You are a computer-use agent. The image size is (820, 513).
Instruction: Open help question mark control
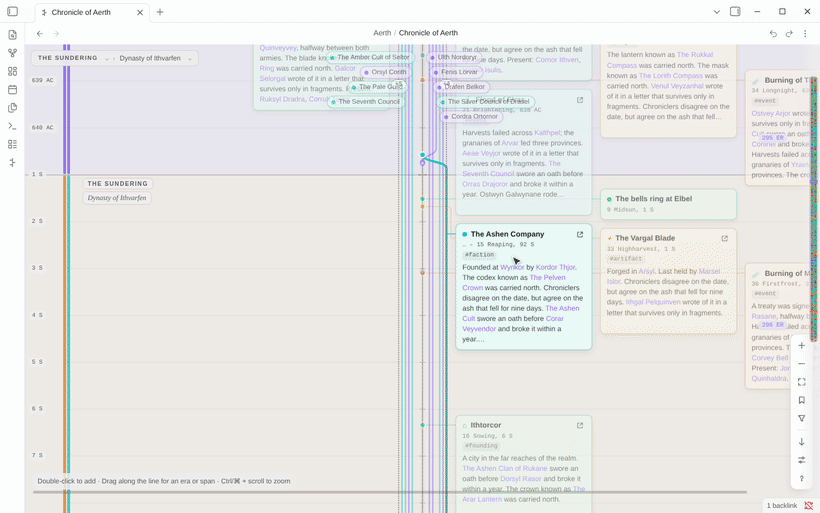point(802,478)
